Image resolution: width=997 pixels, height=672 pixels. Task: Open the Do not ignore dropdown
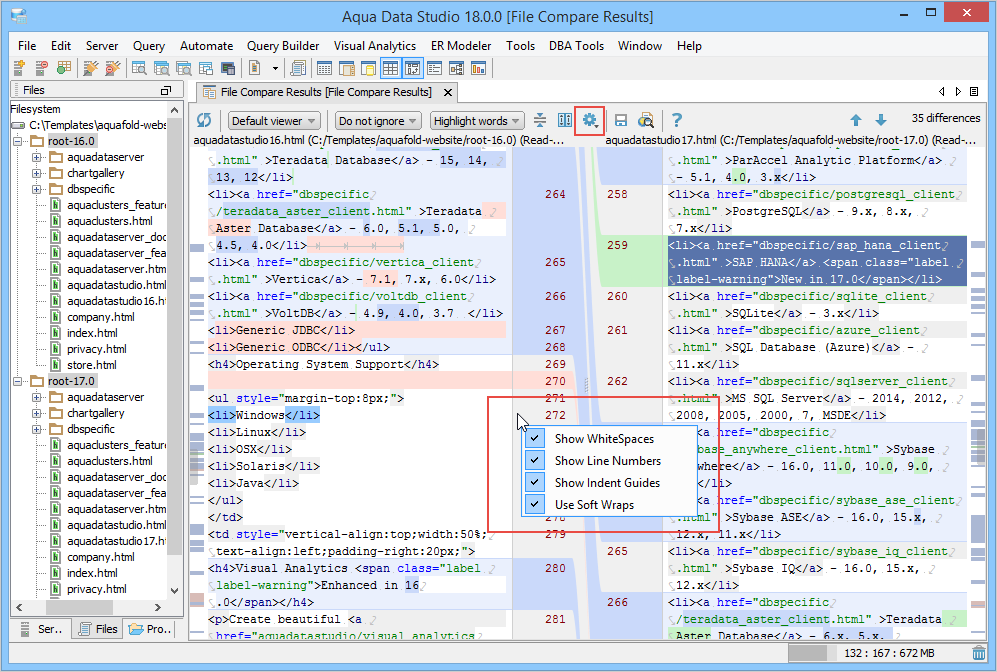(x=377, y=121)
